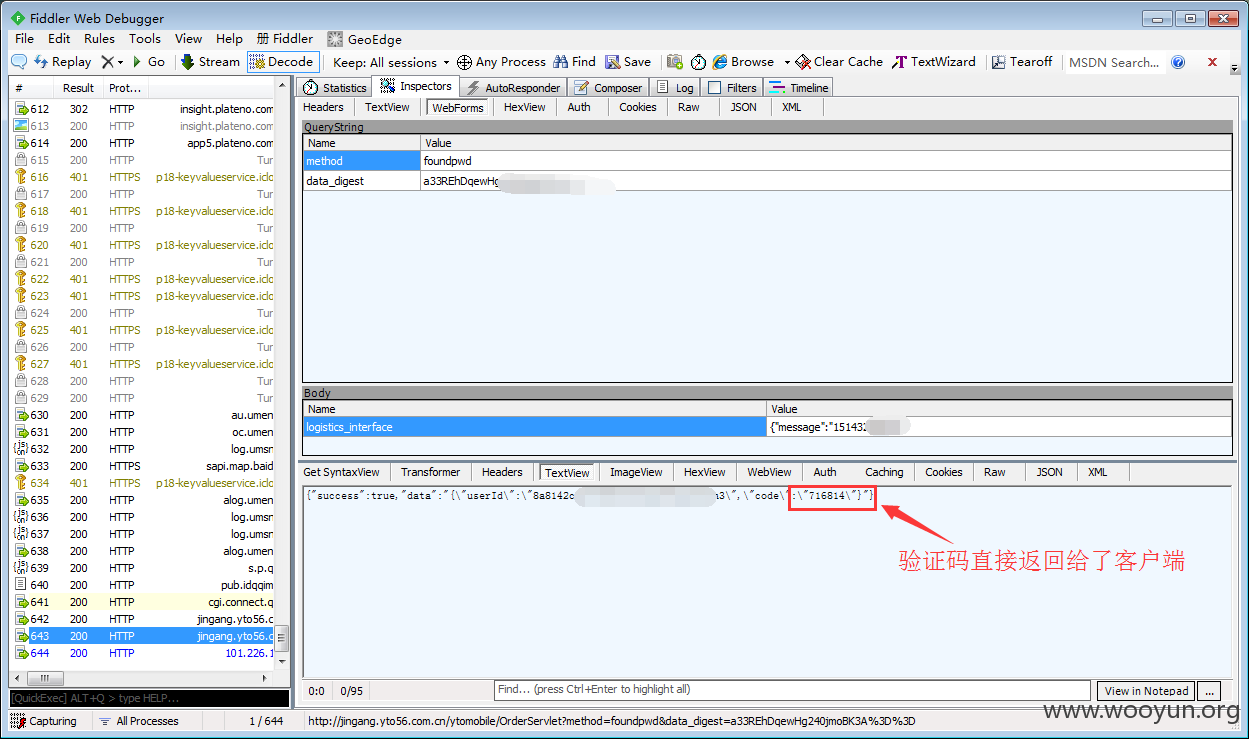Open the Edit menu

coord(59,38)
